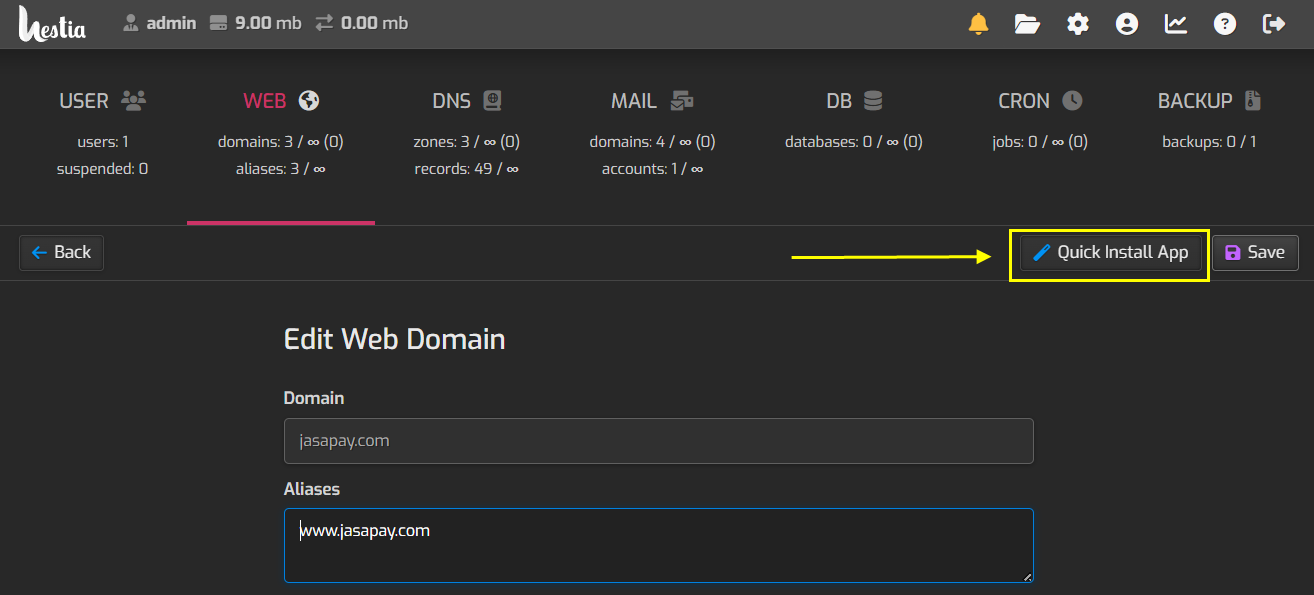
Task: Click the Quick Install App button
Action: click(x=1110, y=252)
